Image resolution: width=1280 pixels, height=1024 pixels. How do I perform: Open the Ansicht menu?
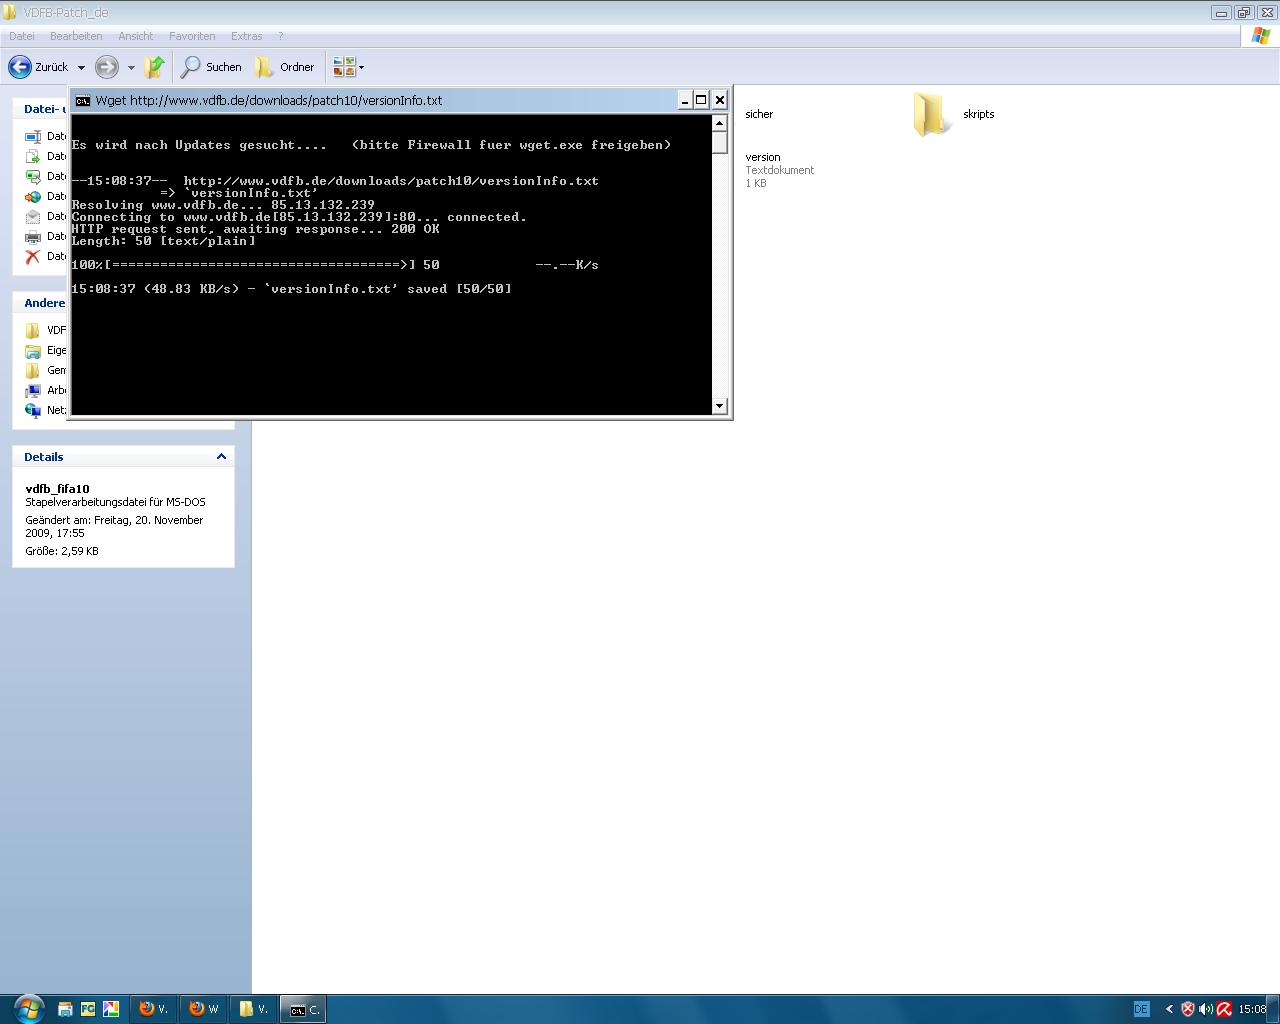(135, 36)
